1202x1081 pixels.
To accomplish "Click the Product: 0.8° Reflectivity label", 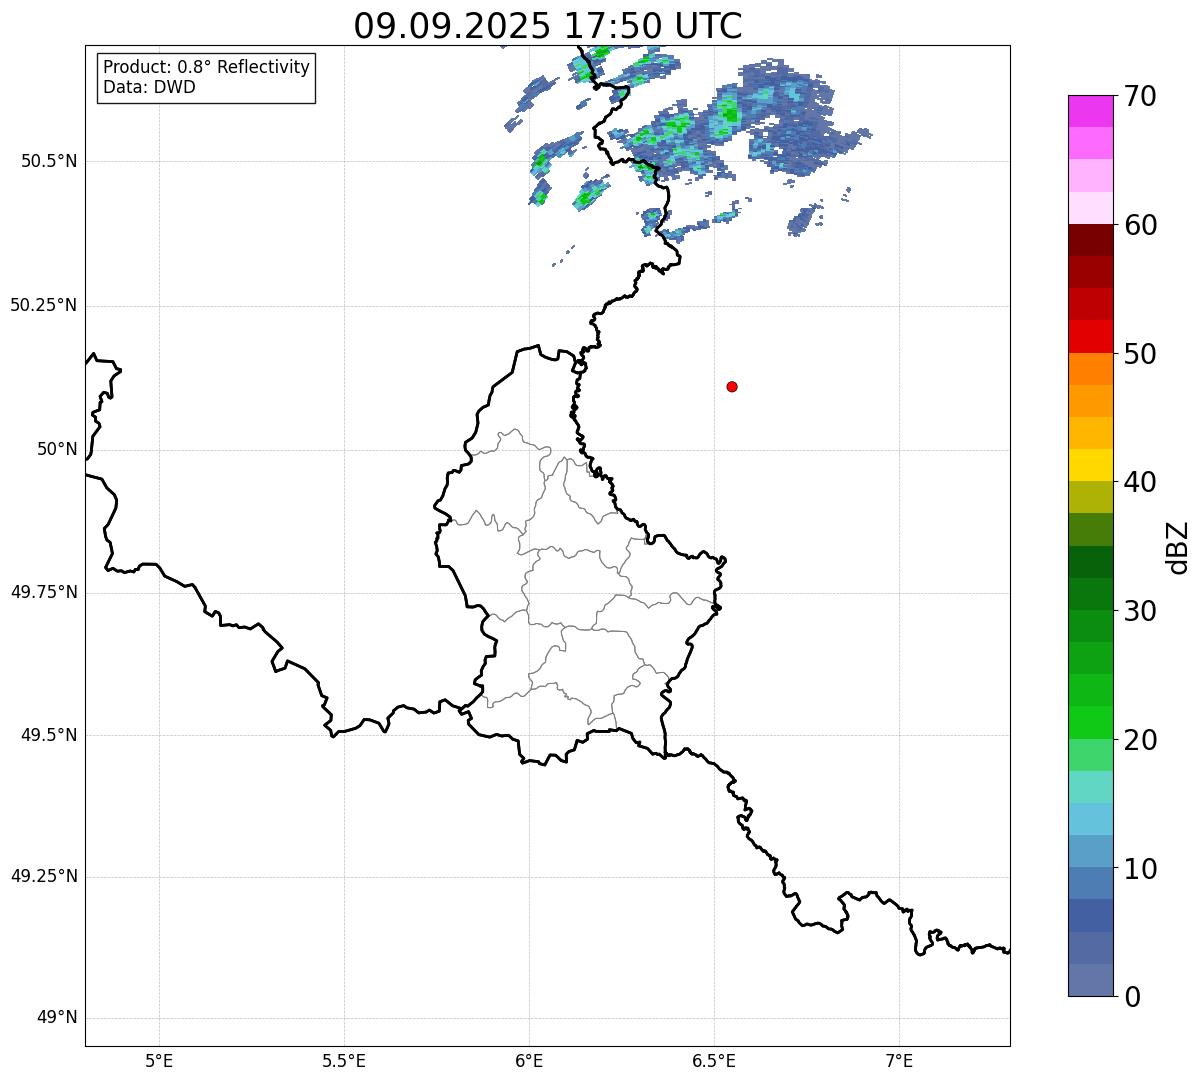I will point(207,67).
